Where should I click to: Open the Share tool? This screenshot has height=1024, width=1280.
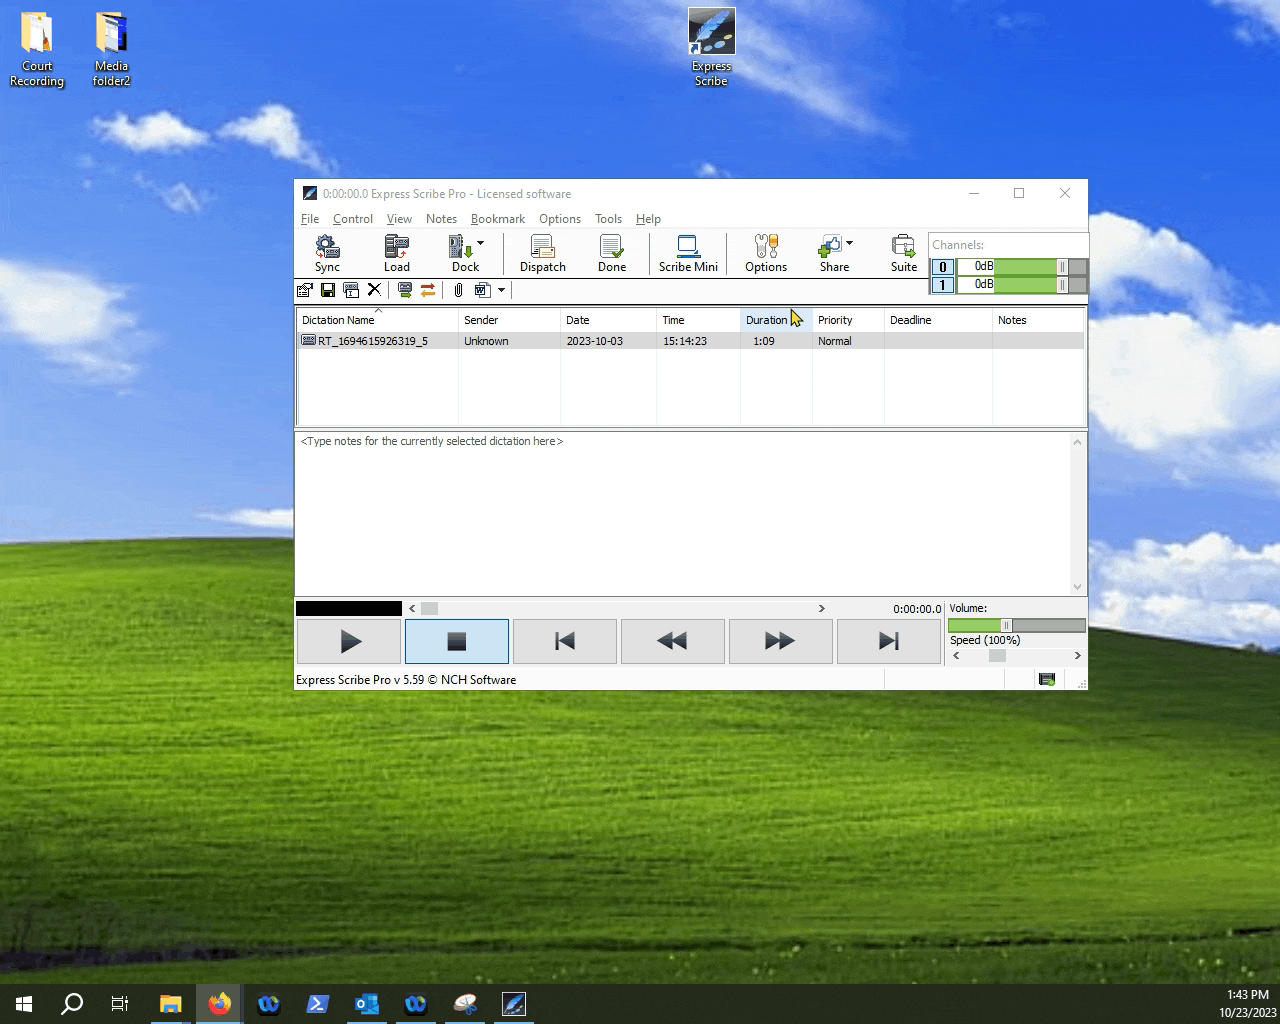pos(832,252)
